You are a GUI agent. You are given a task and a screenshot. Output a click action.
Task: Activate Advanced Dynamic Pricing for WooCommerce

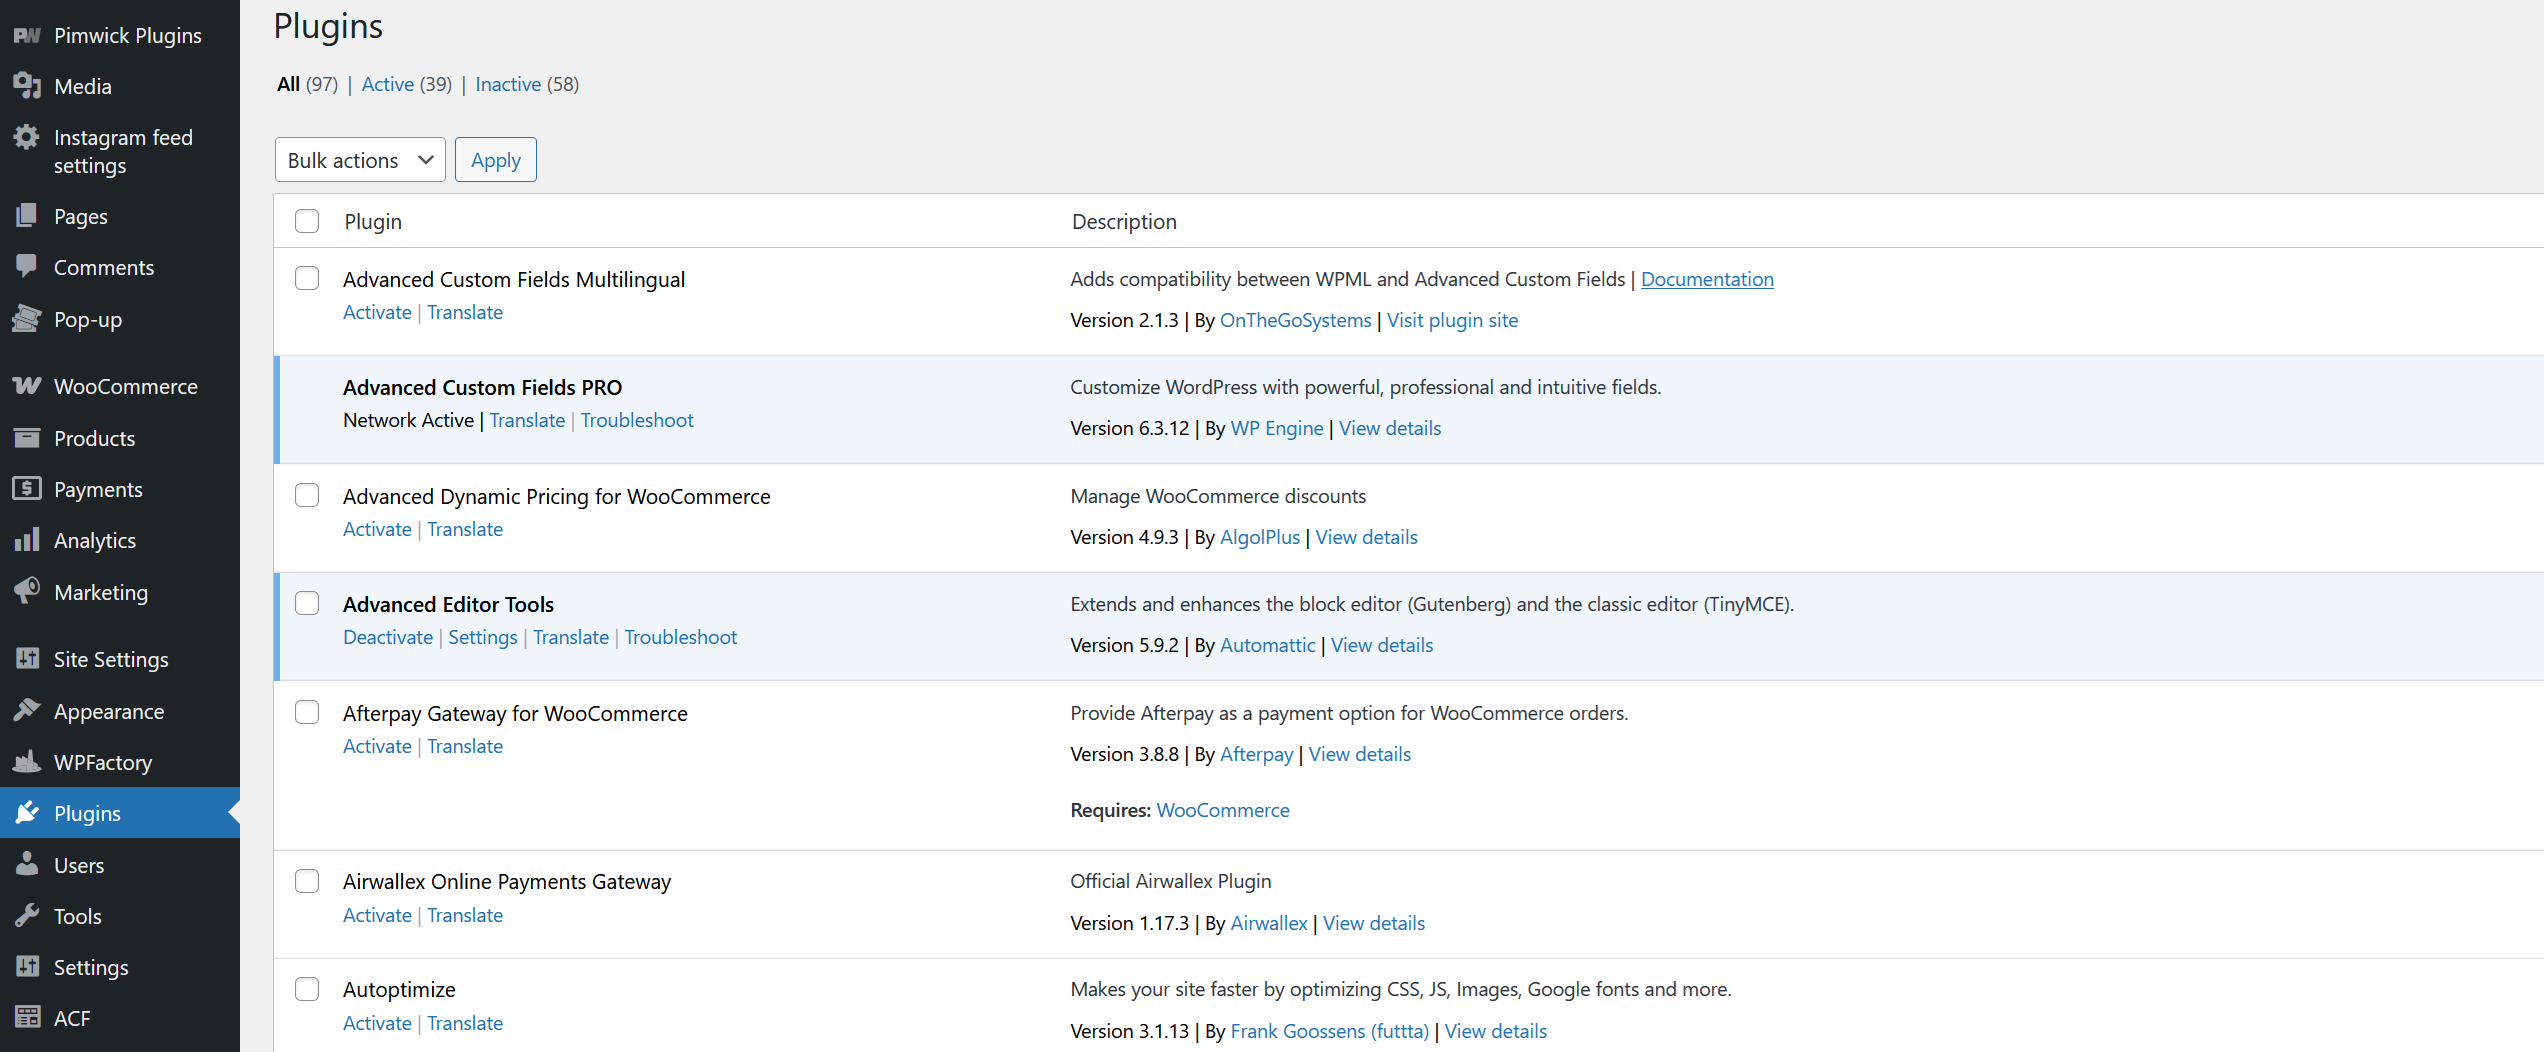[x=377, y=529]
